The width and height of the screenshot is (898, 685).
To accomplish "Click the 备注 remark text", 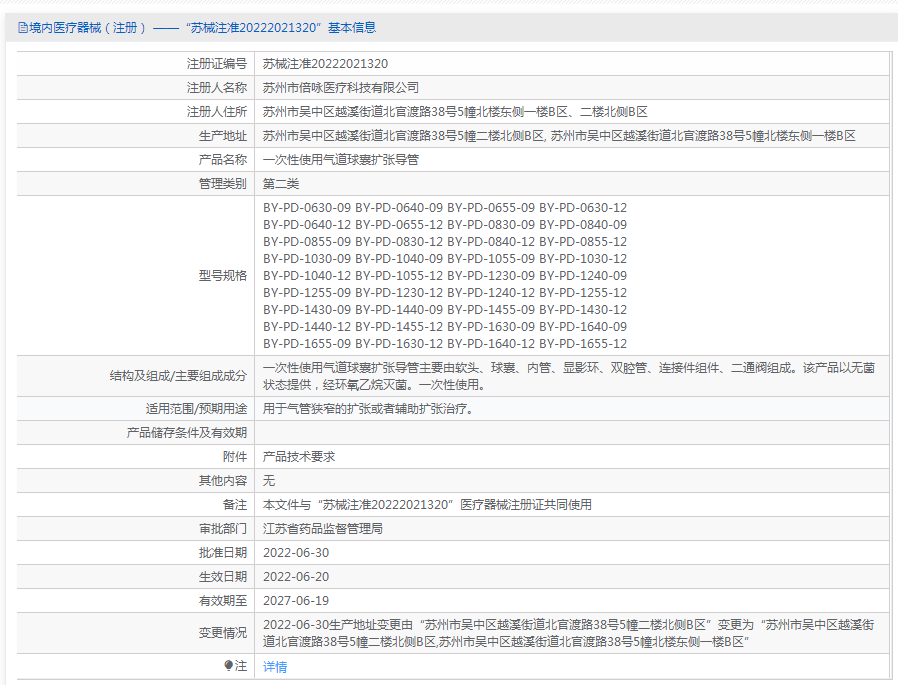I will [x=427, y=505].
